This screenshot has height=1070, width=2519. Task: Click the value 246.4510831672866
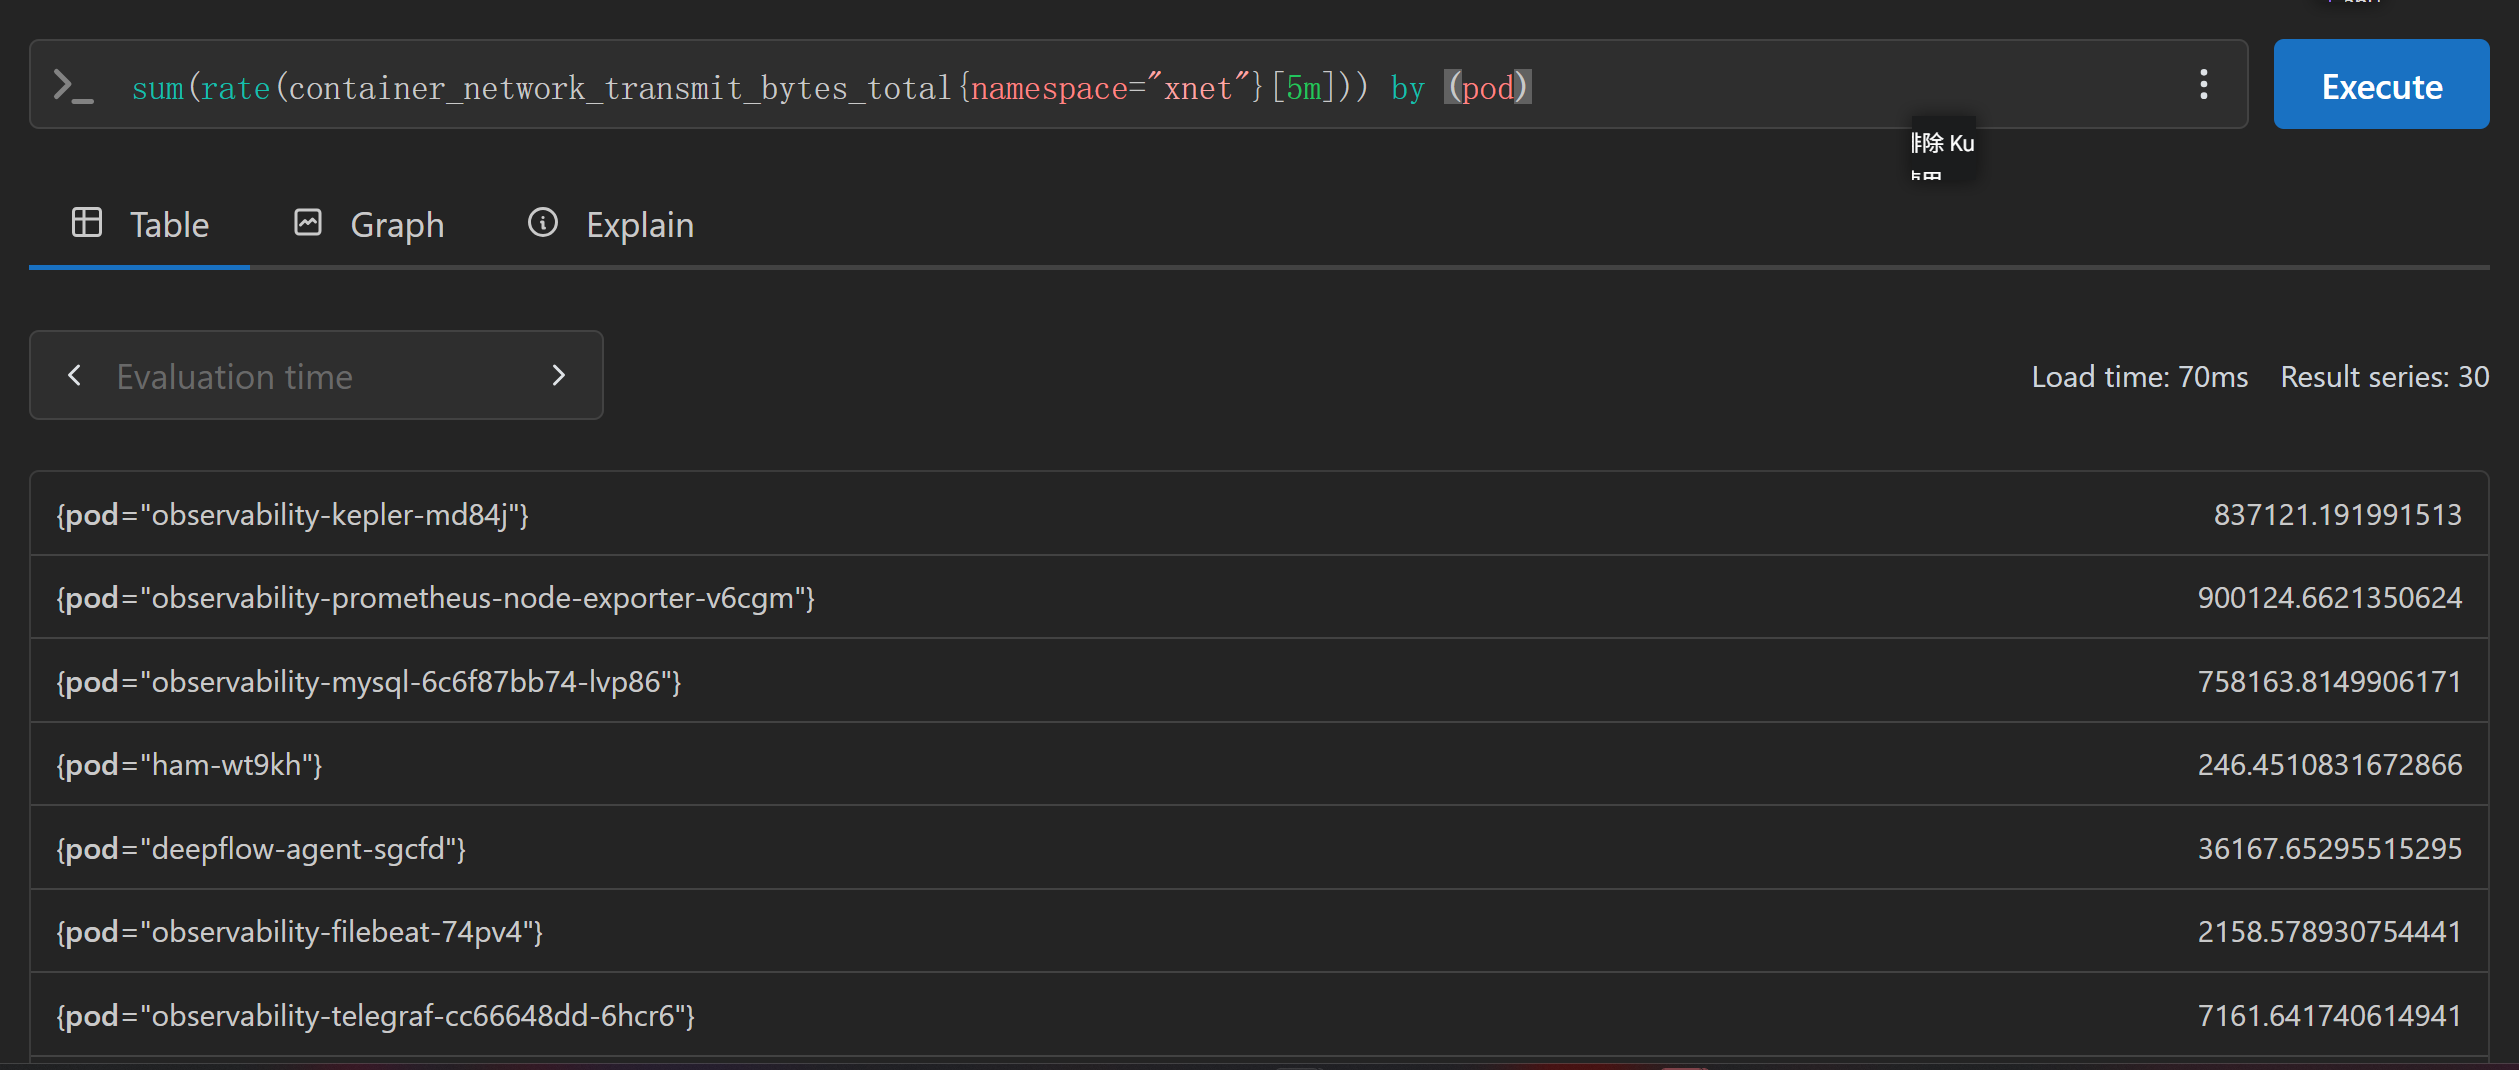coord(2329,765)
